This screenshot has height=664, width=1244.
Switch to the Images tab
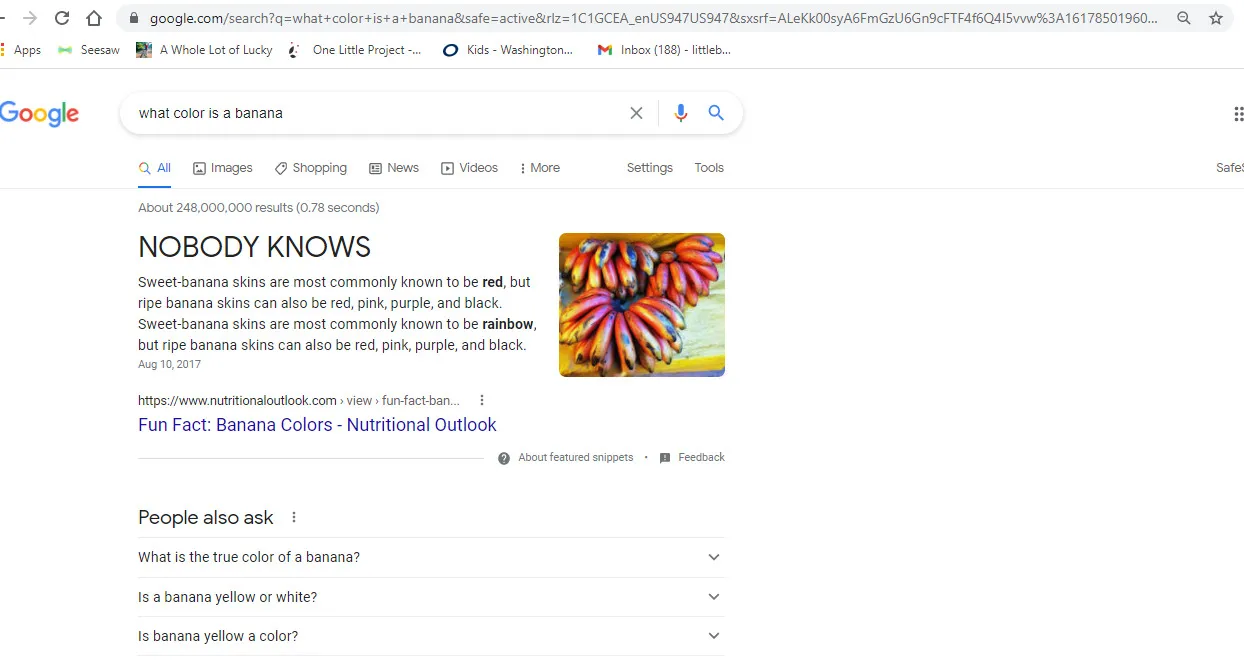pos(223,168)
